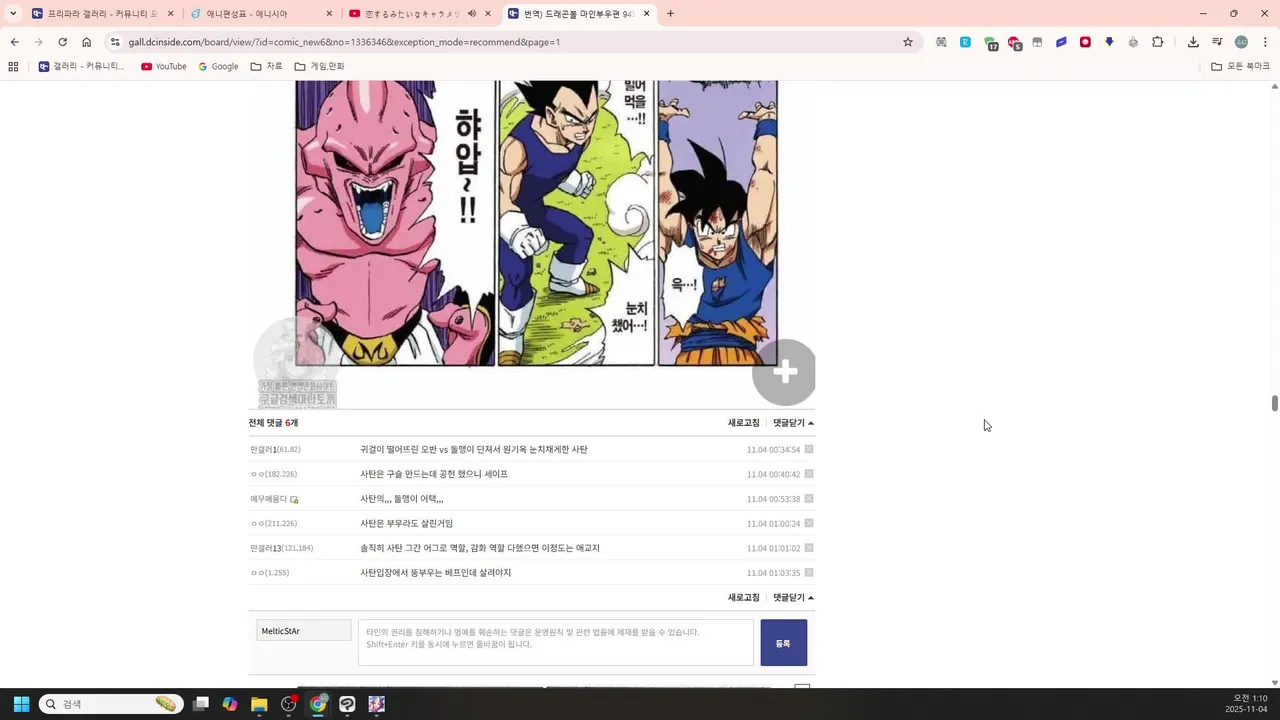Viewport: 1280px width, 720px height.
Task: Grab the page vertical scrollbar thumb
Action: [1275, 403]
